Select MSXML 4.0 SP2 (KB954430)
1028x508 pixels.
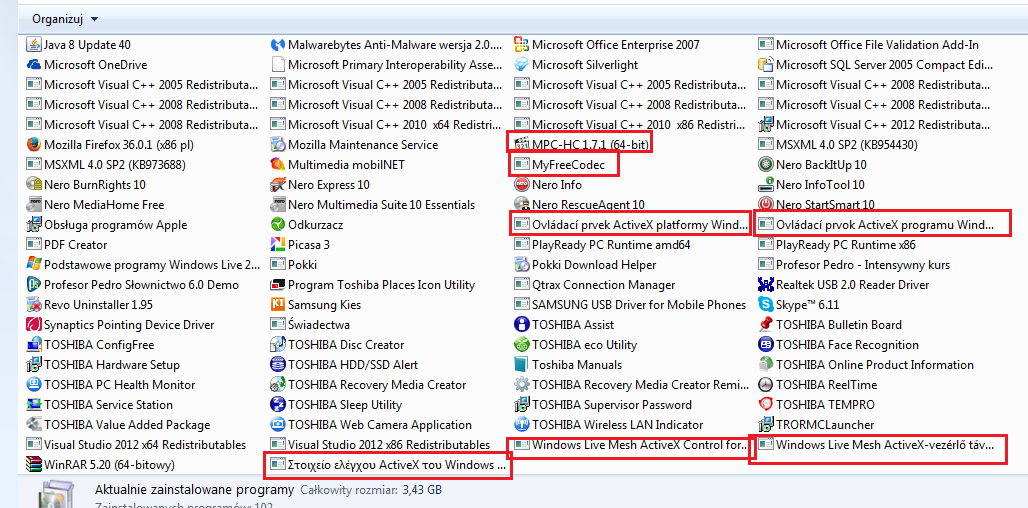(838, 145)
